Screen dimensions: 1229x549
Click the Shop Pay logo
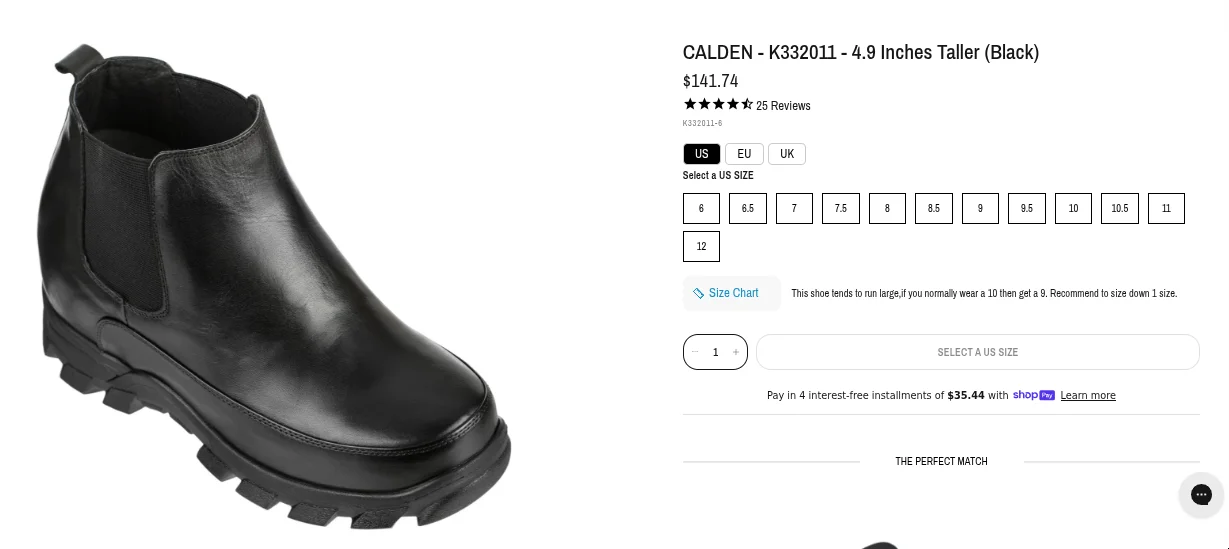[x=1034, y=395]
